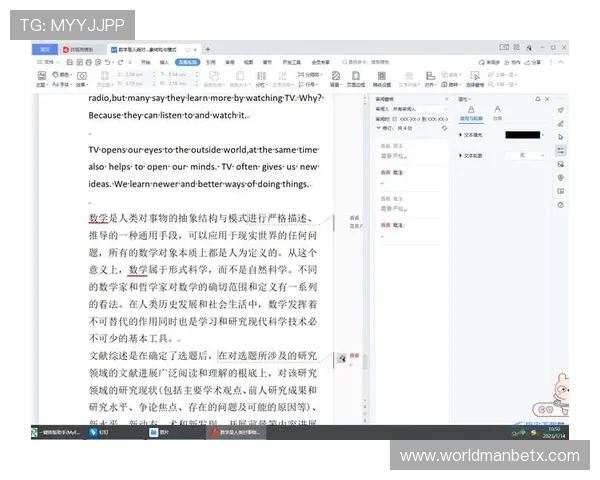This screenshot has height=480, width=600.
Task: Click the Save icon in quick access toolbar
Action: tap(70, 62)
